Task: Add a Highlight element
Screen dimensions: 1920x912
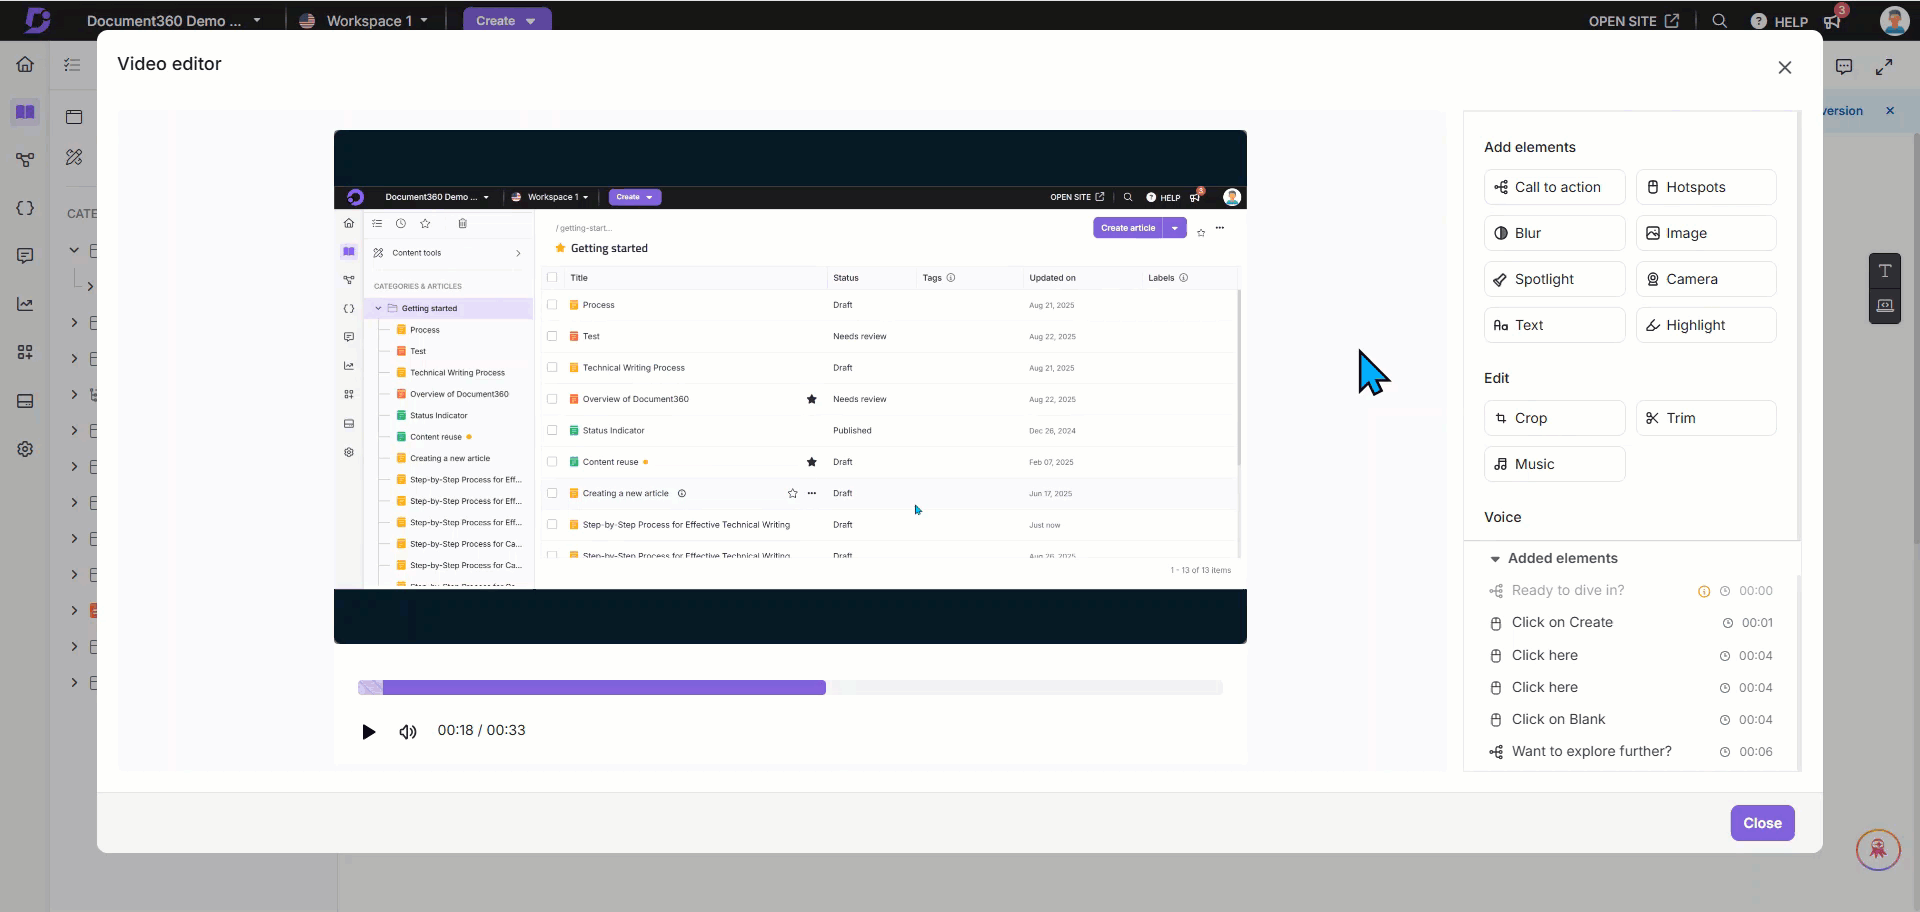Action: (1706, 325)
